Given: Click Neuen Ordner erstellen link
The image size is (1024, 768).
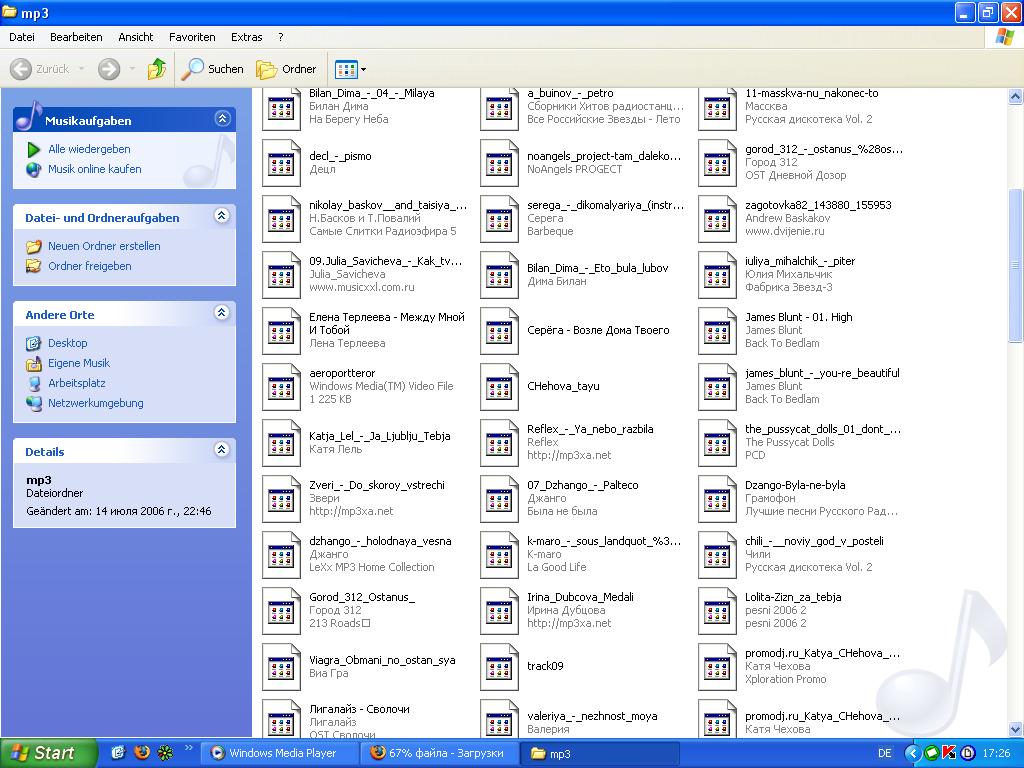Looking at the screenshot, I should click(104, 246).
